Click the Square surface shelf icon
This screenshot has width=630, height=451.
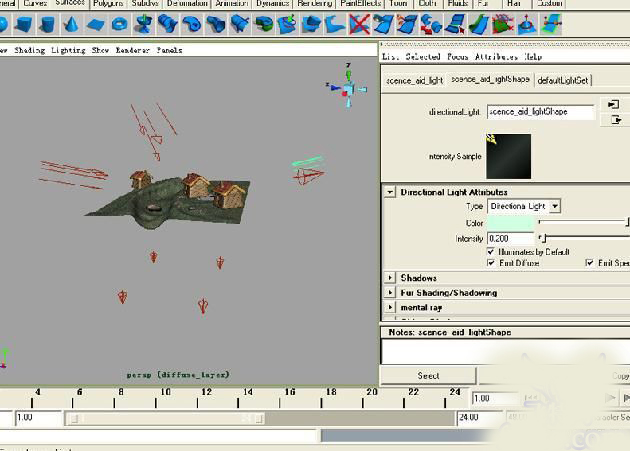pos(287,24)
